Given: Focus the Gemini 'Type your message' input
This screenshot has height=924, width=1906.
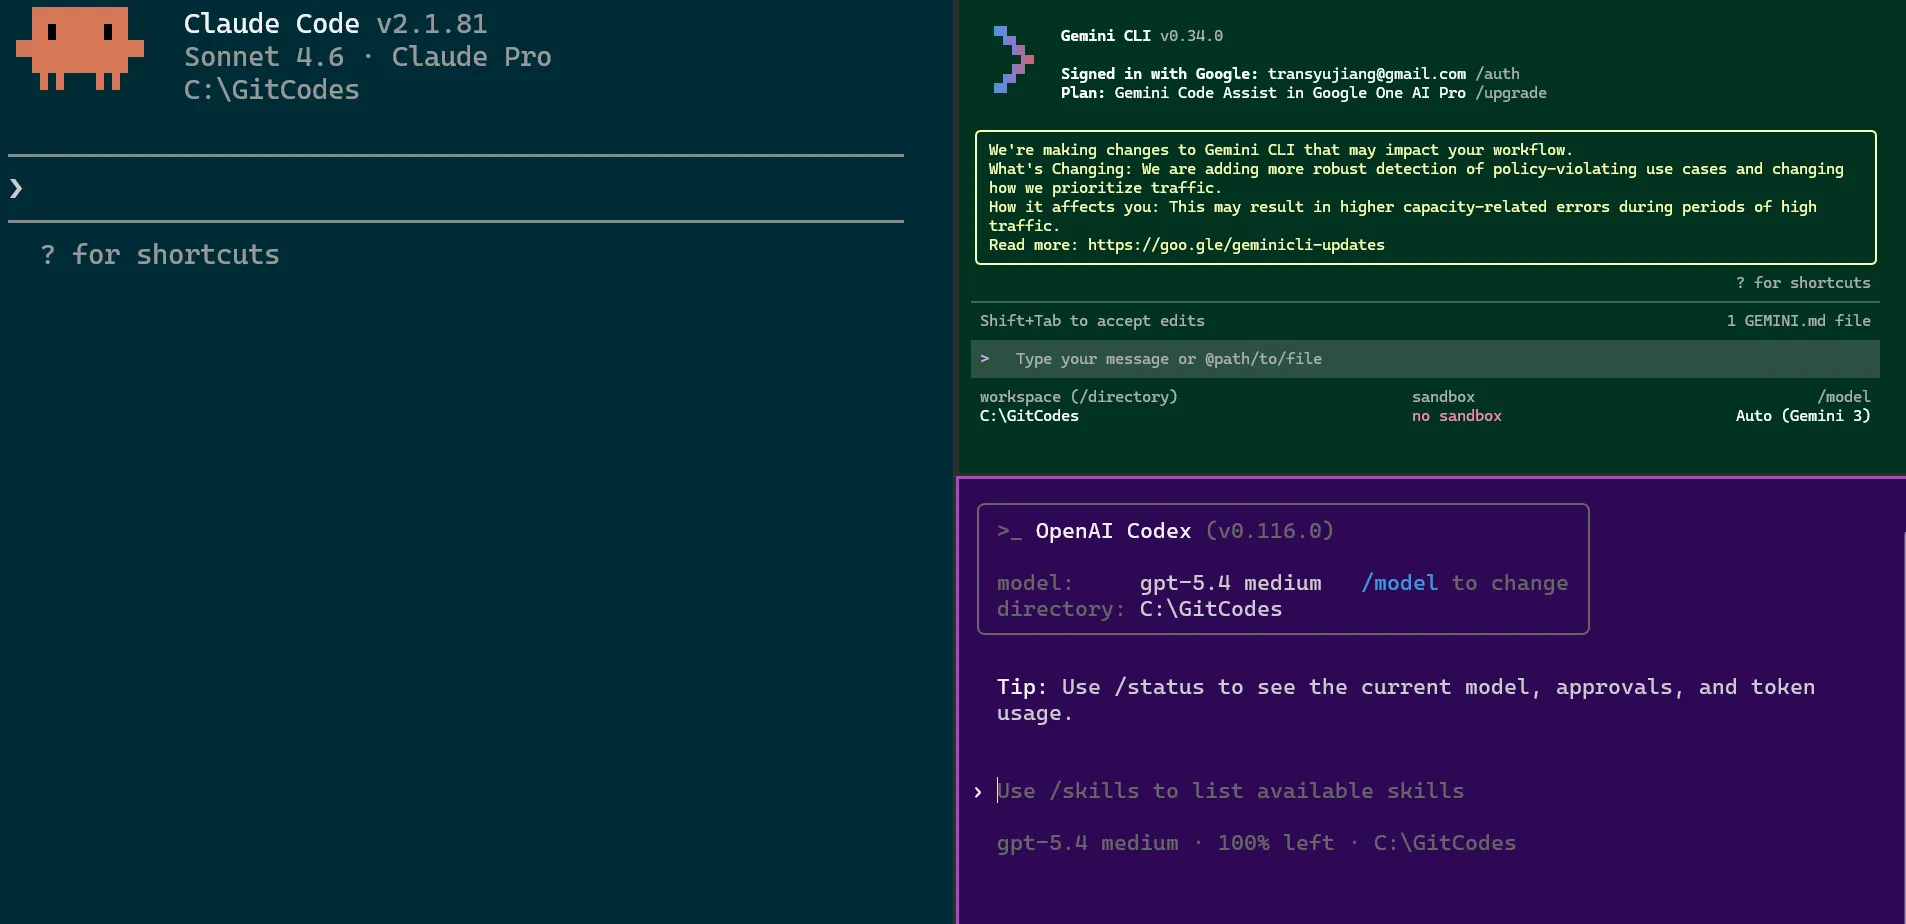Looking at the screenshot, I should pos(1425,359).
